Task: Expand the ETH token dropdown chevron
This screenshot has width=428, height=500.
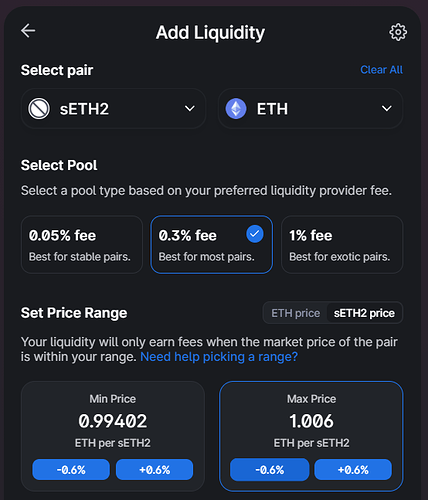Action: (x=387, y=109)
